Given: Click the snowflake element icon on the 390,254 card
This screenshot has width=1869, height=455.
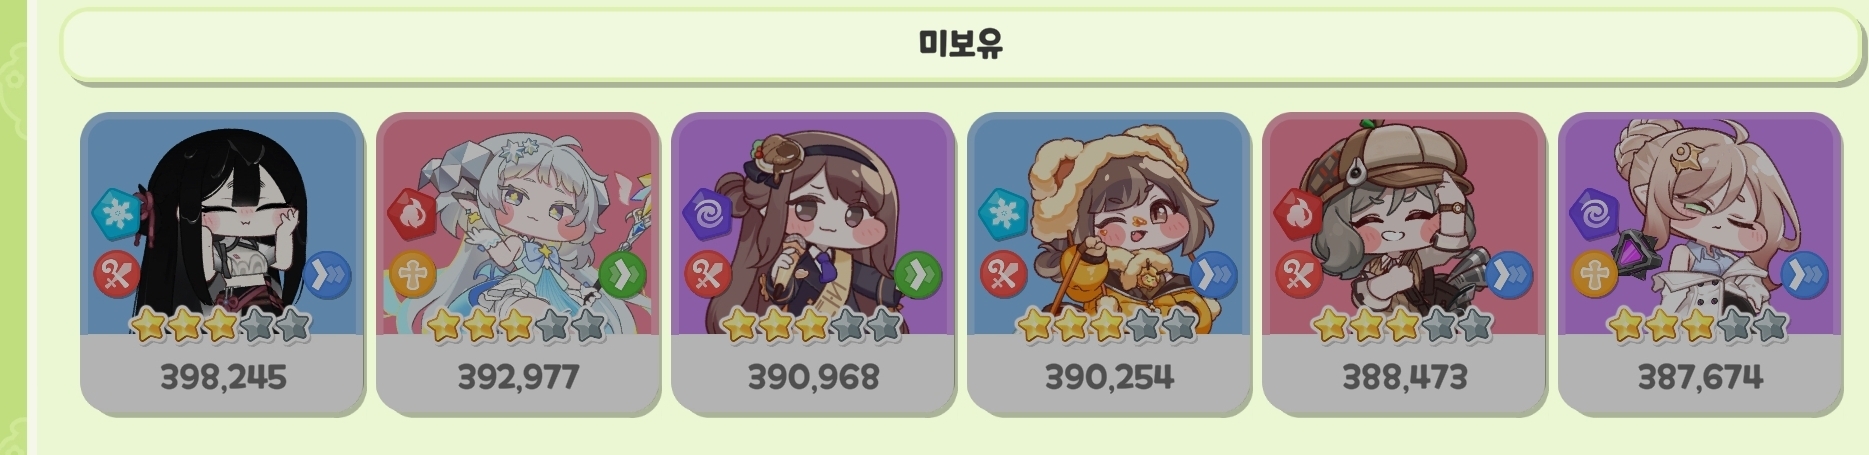Looking at the screenshot, I should [1003, 212].
